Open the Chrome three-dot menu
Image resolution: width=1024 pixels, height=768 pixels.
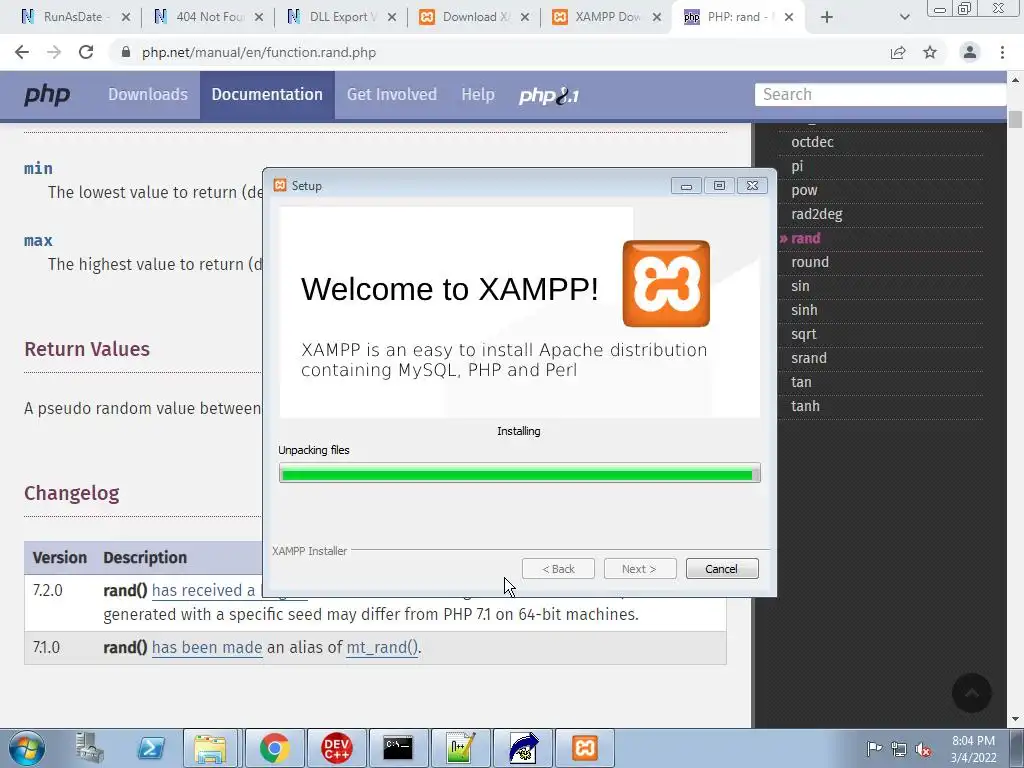pos(1002,52)
